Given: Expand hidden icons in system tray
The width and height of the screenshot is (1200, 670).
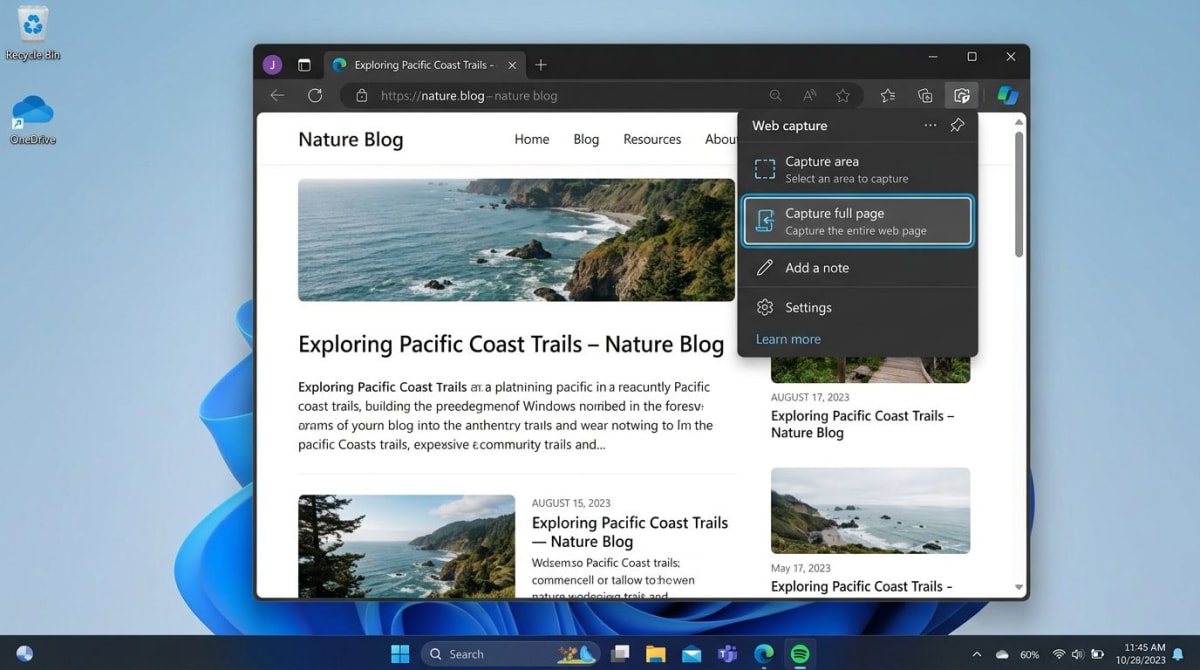Looking at the screenshot, I should (978, 653).
